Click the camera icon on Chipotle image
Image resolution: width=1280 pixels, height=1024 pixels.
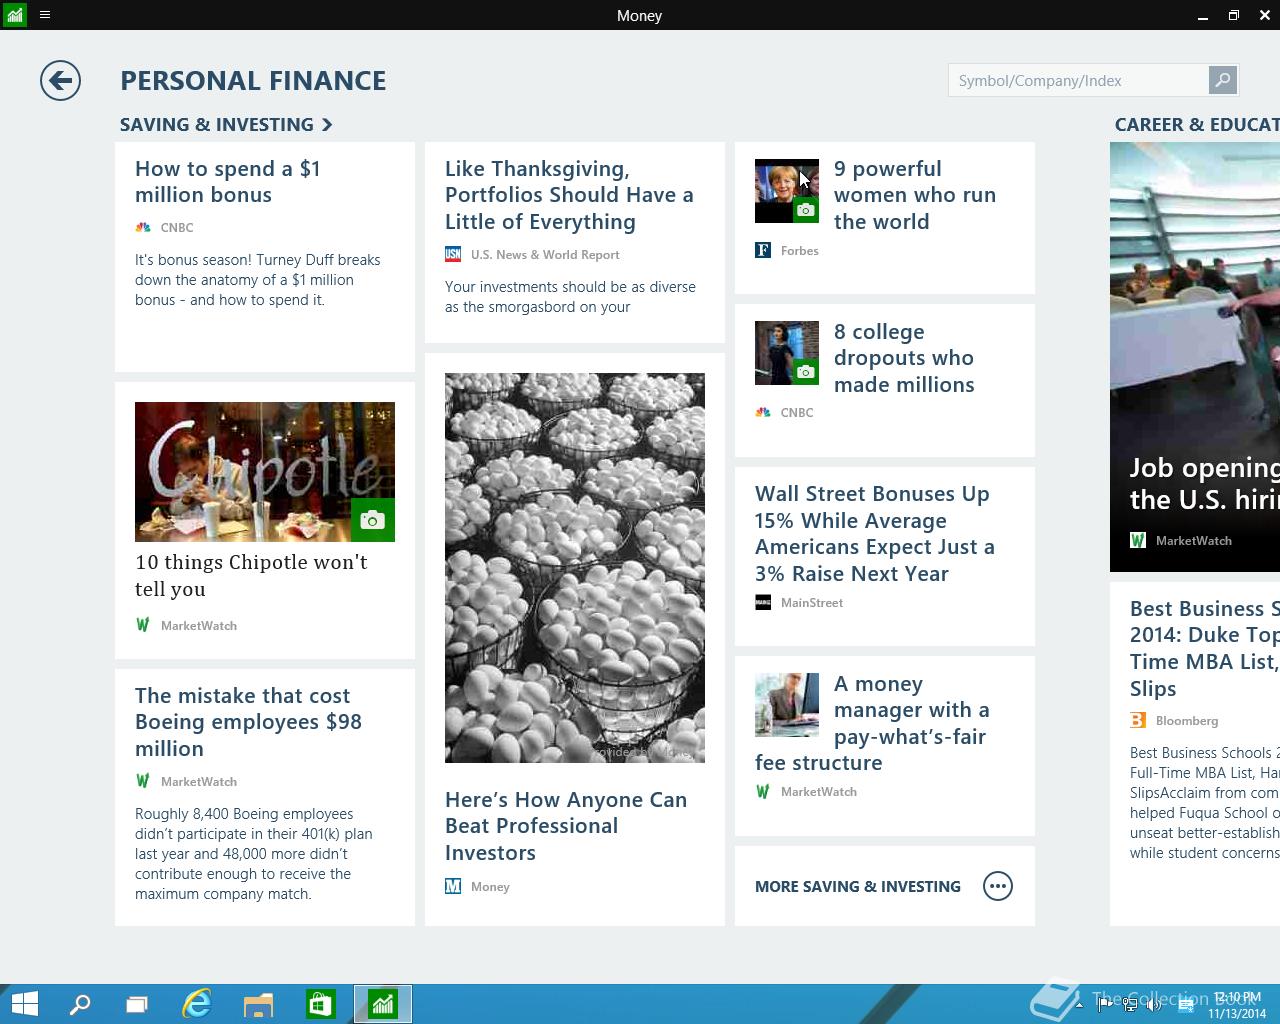373,520
